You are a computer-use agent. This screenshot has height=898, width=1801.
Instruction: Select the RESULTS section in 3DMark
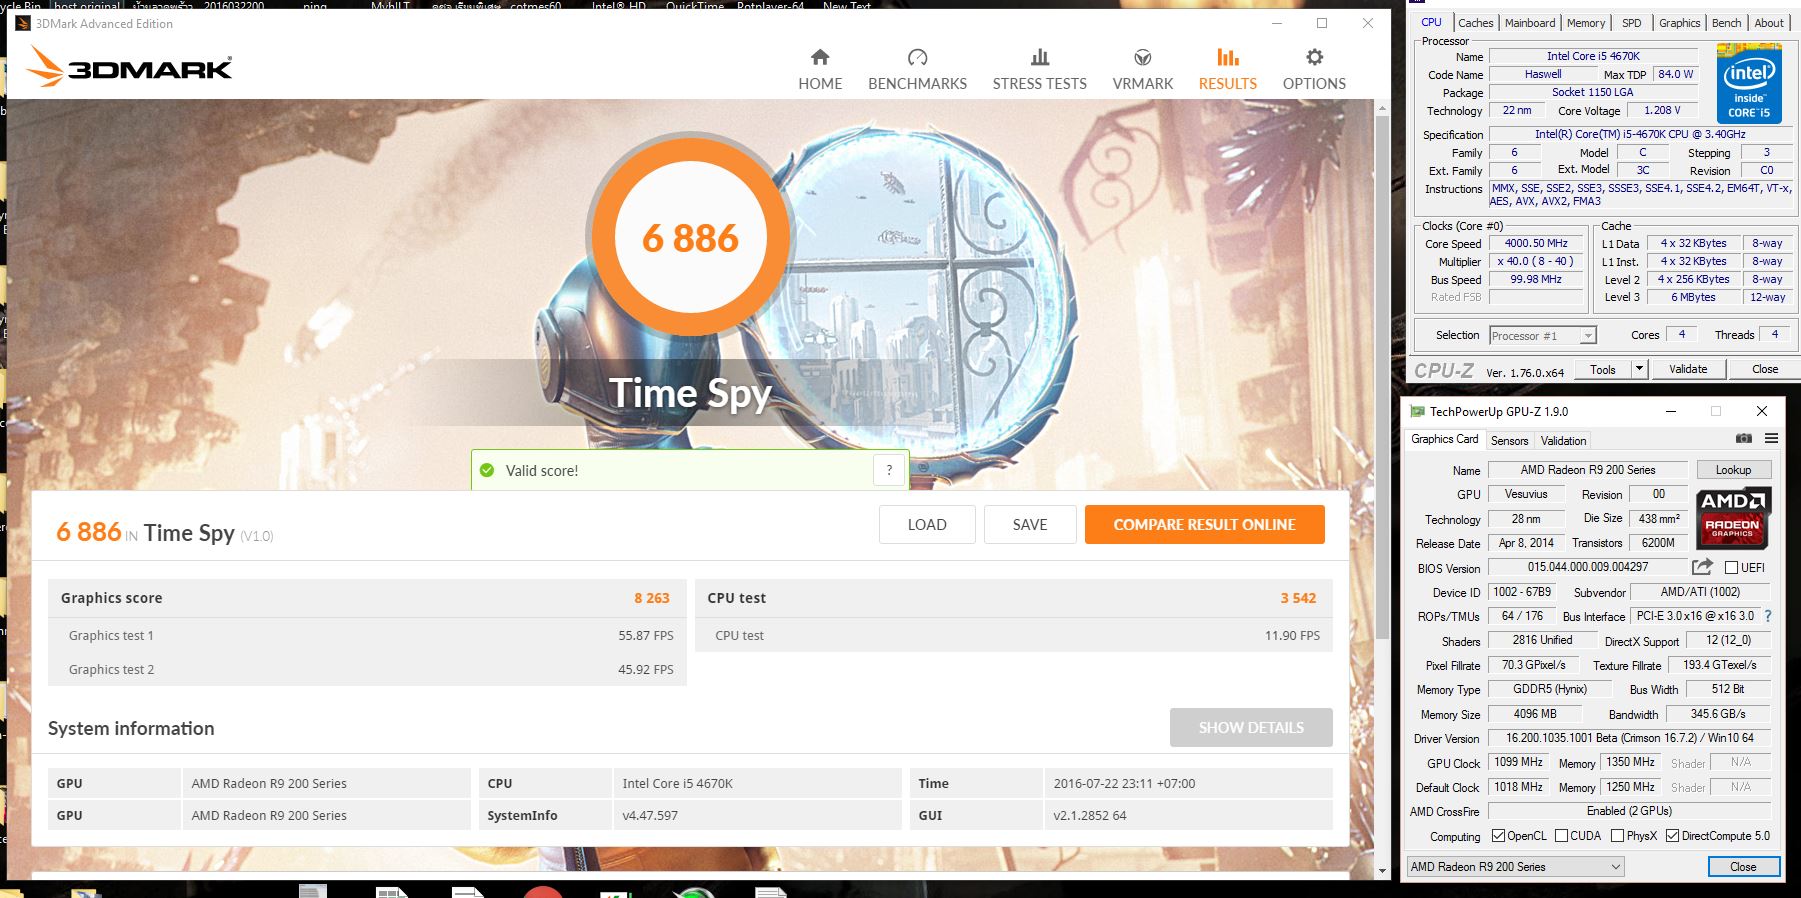[x=1227, y=70]
